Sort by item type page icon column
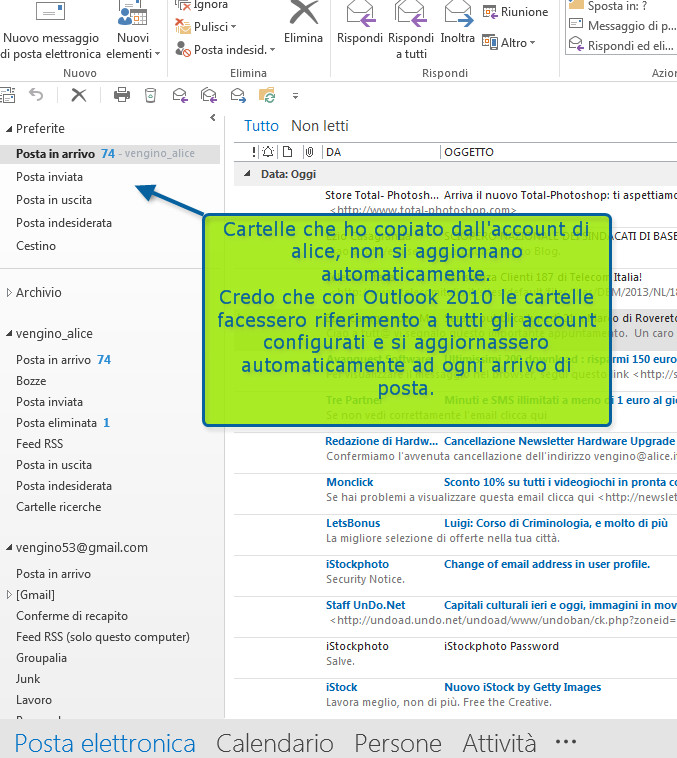 287,152
